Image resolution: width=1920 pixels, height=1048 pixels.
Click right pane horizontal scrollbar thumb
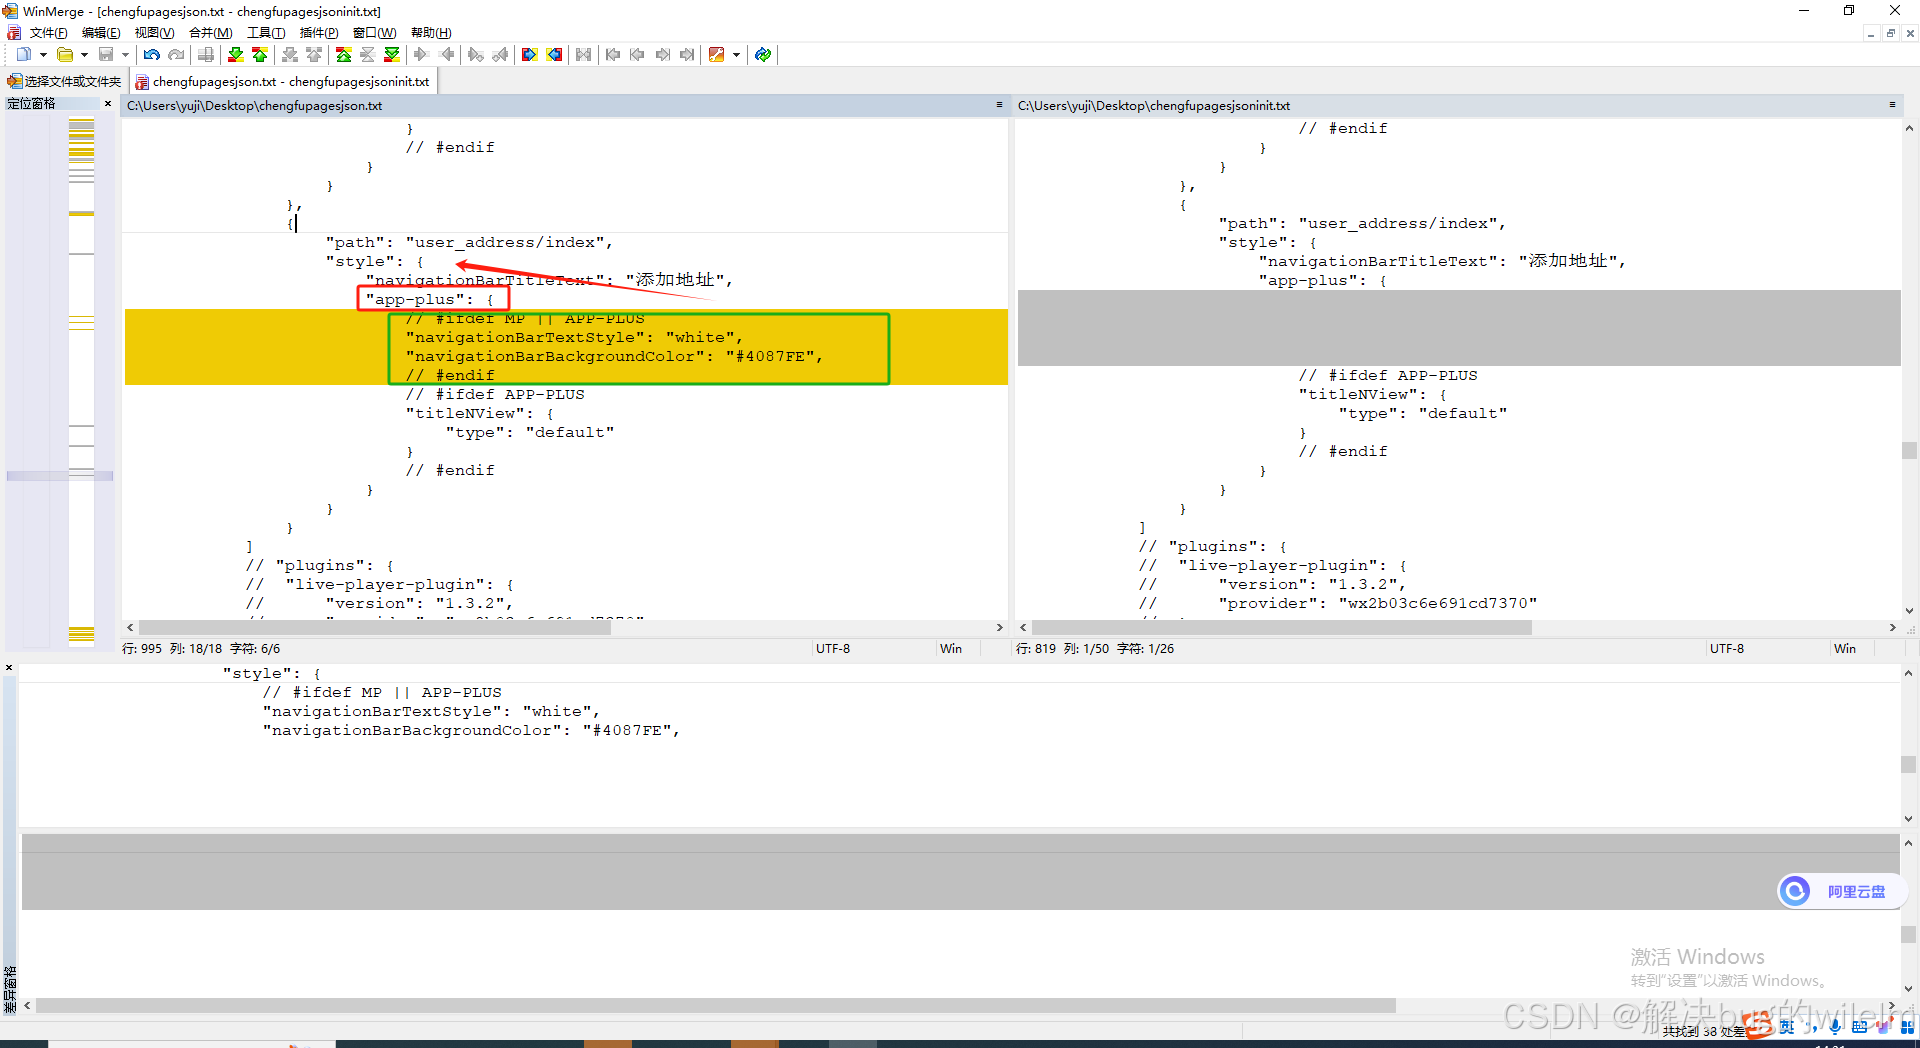pos(1281,627)
